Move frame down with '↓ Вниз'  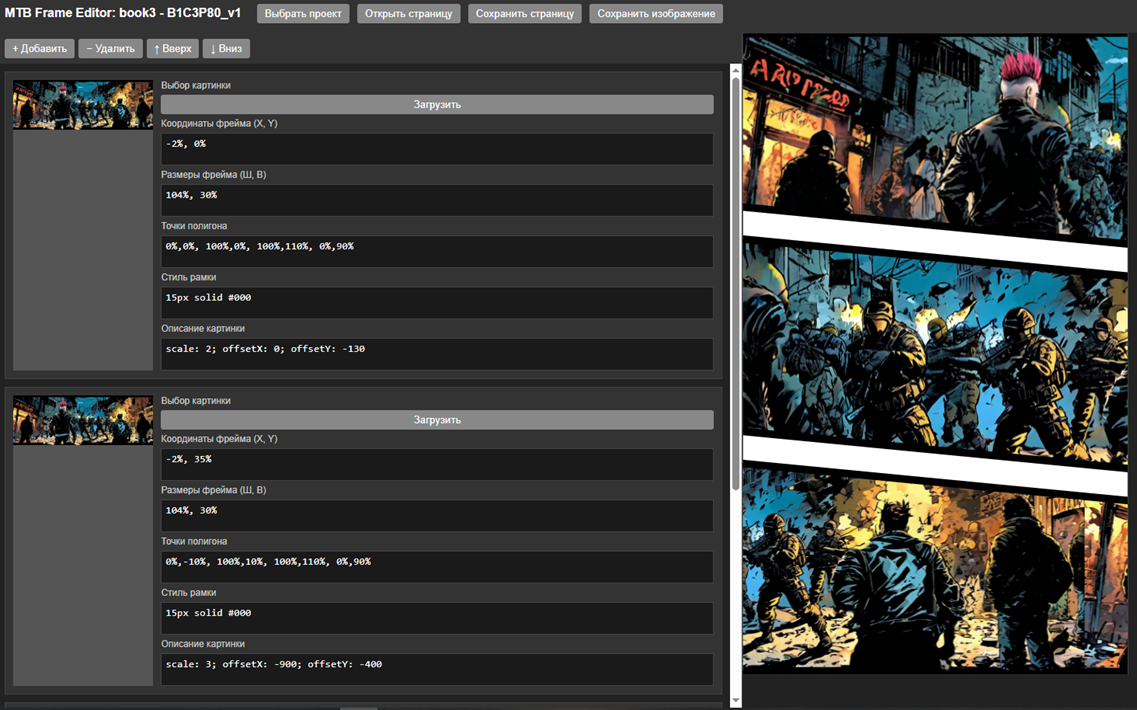point(226,48)
